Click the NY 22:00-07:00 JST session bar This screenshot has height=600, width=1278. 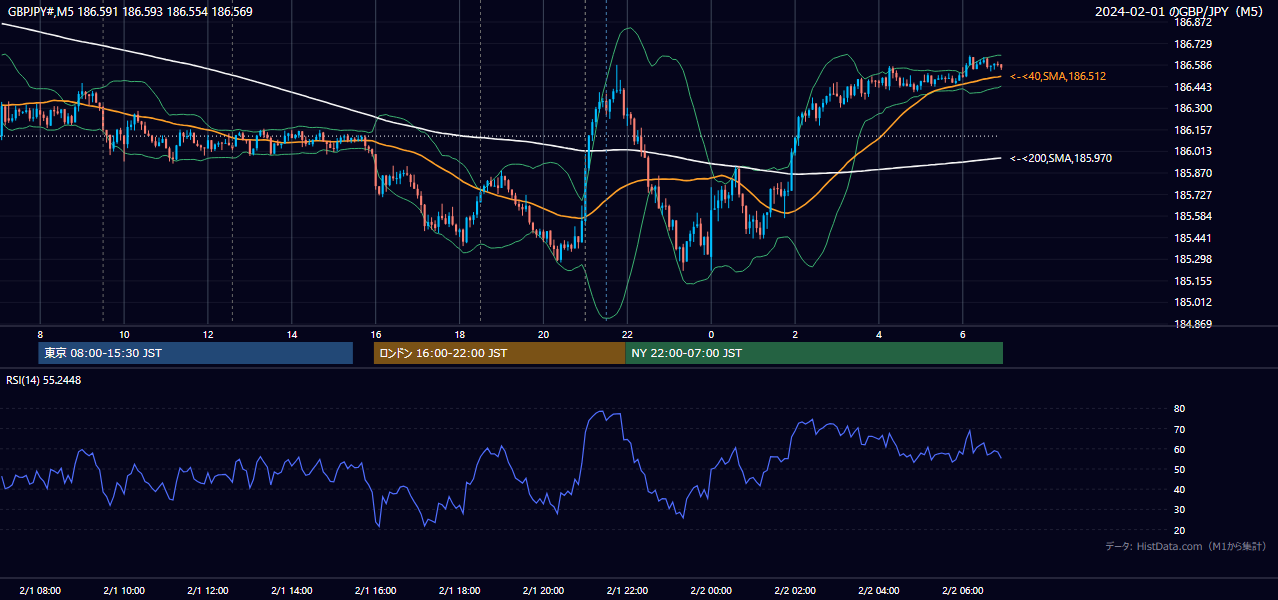(x=814, y=353)
